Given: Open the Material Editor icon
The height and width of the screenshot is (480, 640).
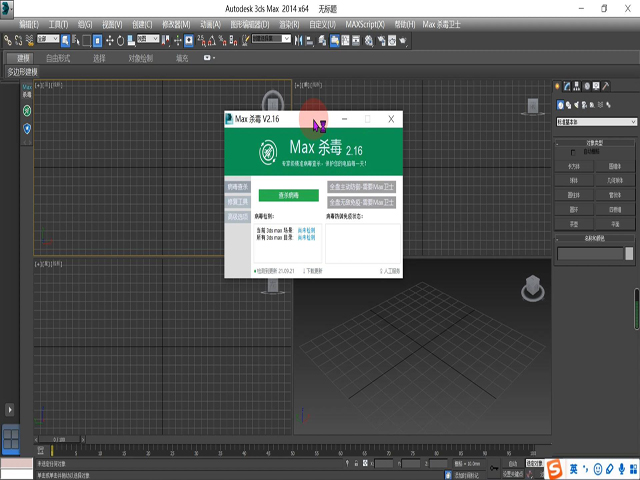Looking at the screenshot, I should [x=369, y=40].
